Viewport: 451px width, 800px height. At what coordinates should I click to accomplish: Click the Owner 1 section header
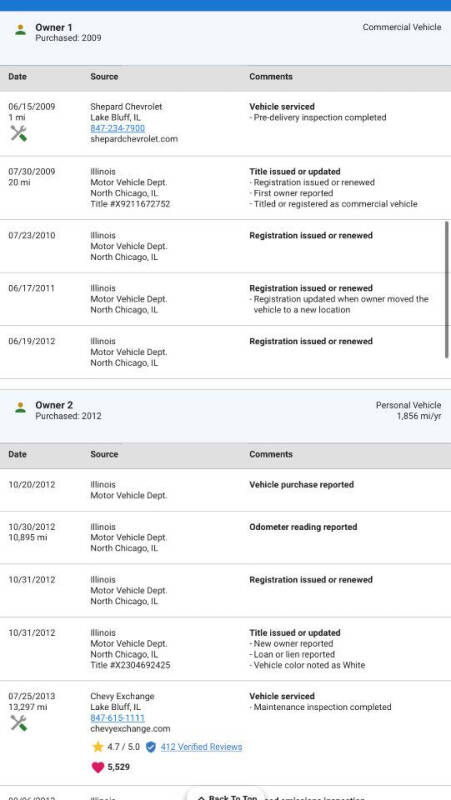click(226, 38)
